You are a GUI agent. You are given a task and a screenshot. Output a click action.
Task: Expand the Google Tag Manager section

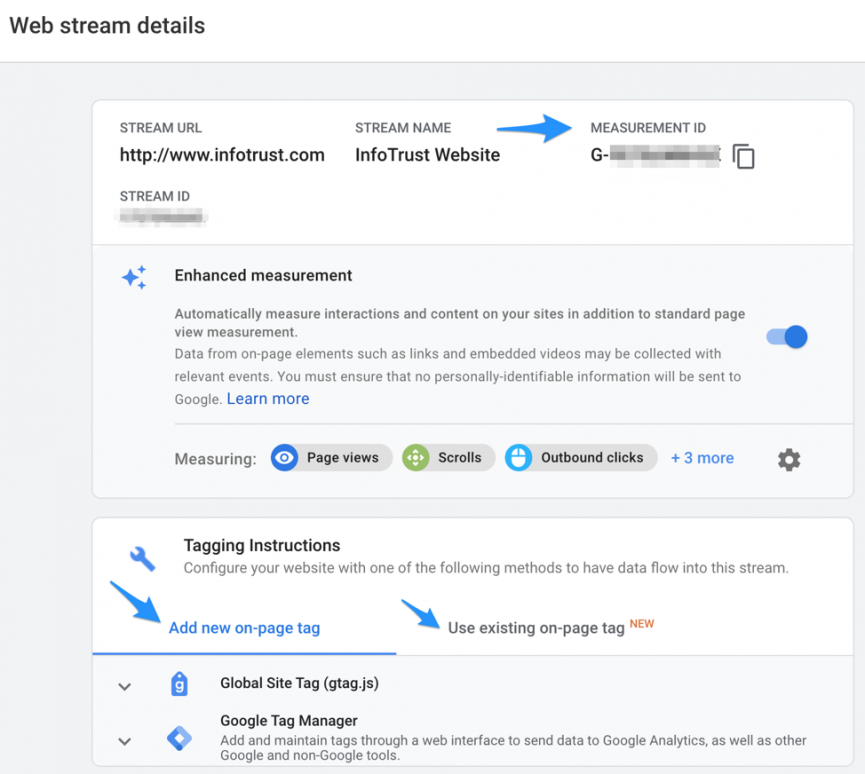click(124, 741)
